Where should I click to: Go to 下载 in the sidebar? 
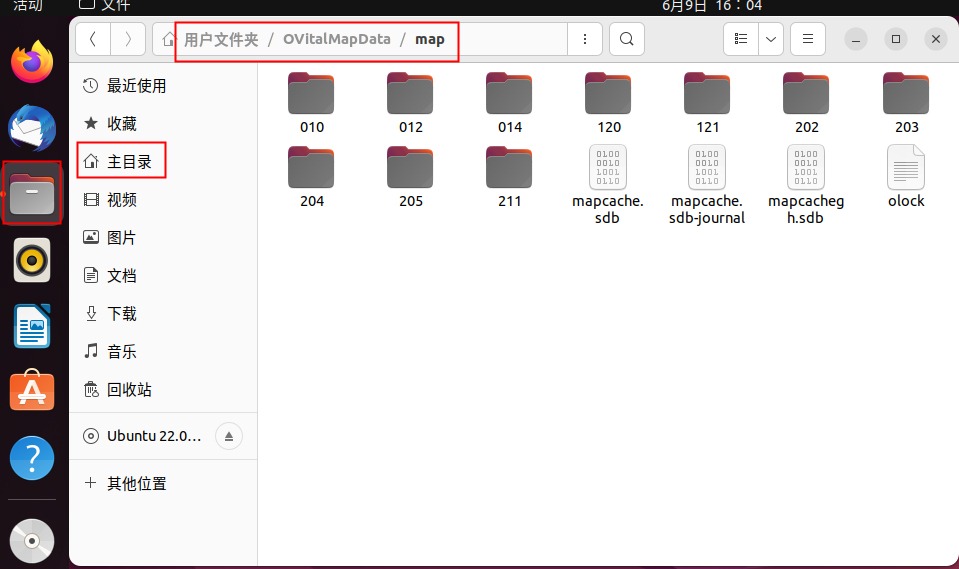point(122,314)
